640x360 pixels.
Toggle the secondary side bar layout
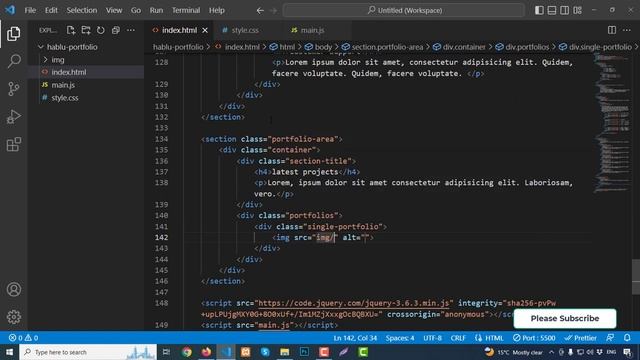(564, 10)
